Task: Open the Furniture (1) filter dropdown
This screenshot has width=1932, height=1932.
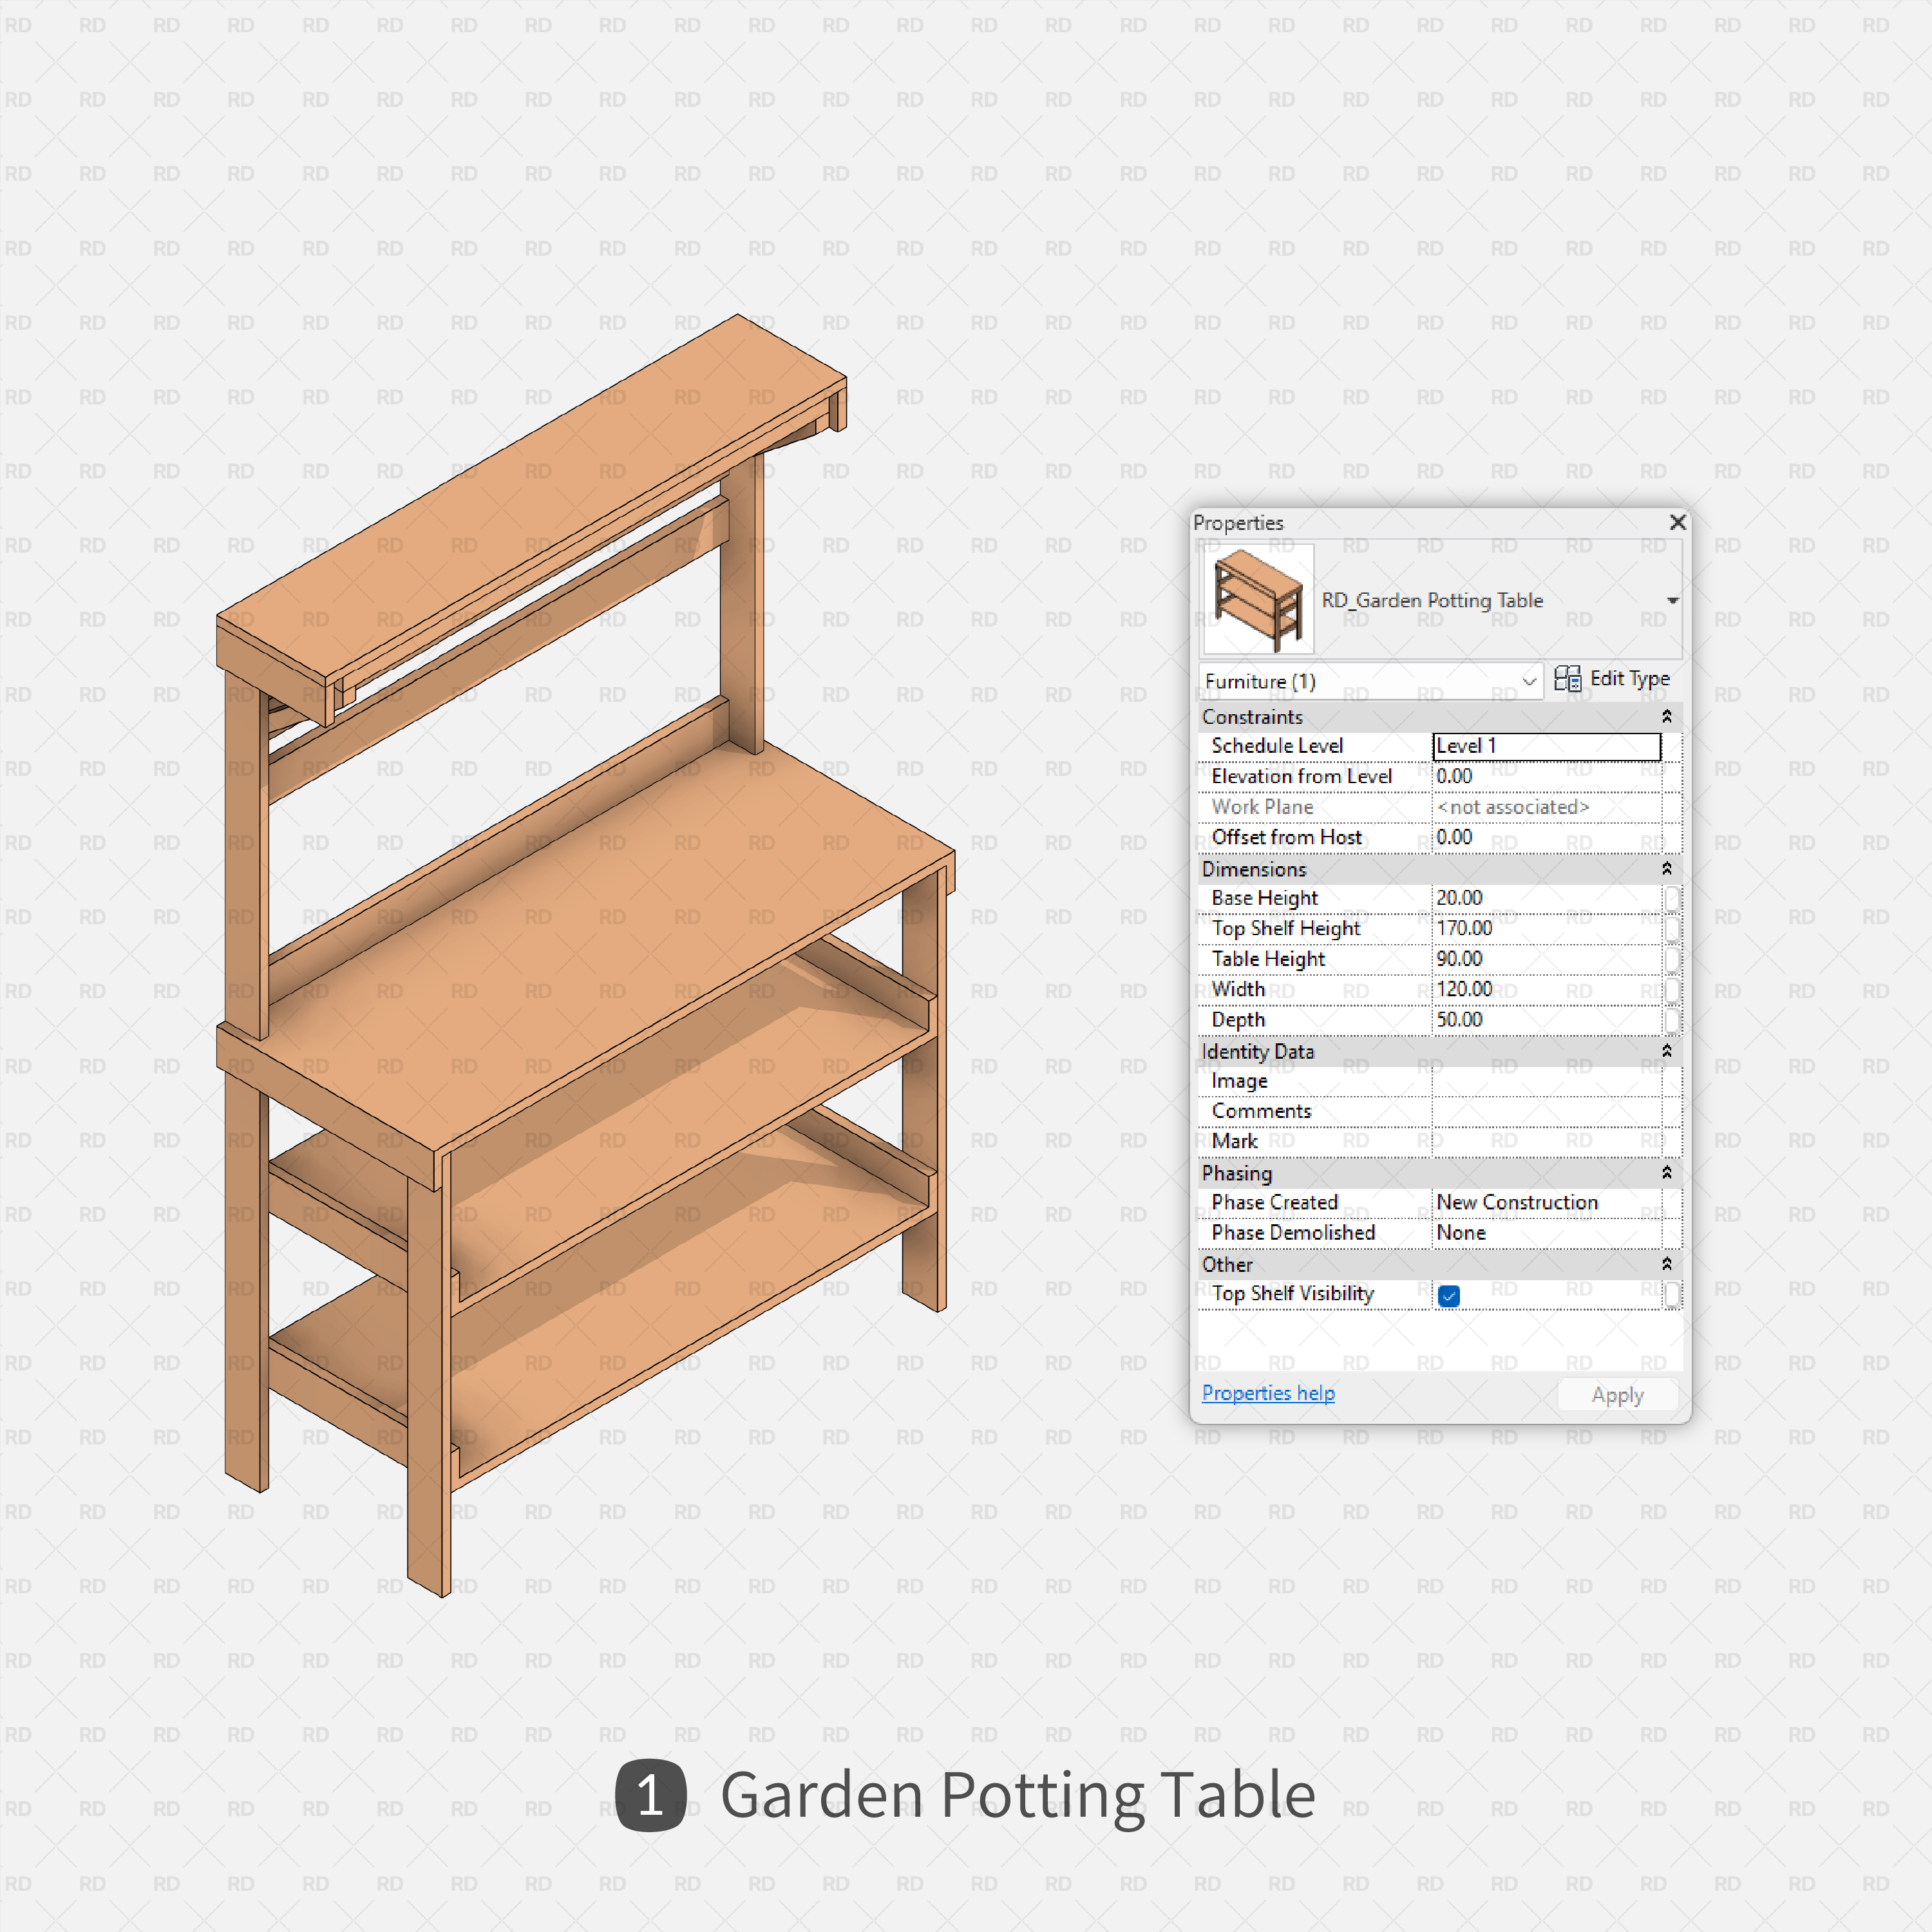Action: click(x=1528, y=681)
